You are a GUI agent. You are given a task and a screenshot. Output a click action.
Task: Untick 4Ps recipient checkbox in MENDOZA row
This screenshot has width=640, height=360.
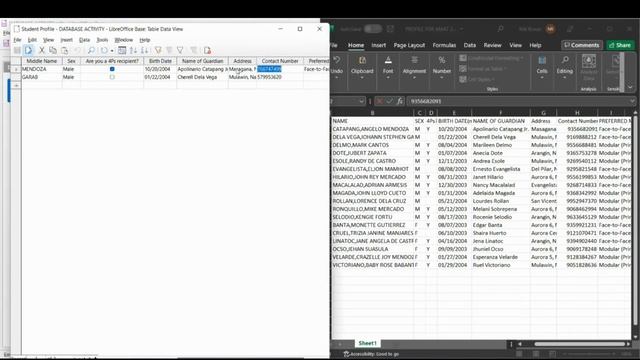(112, 69)
